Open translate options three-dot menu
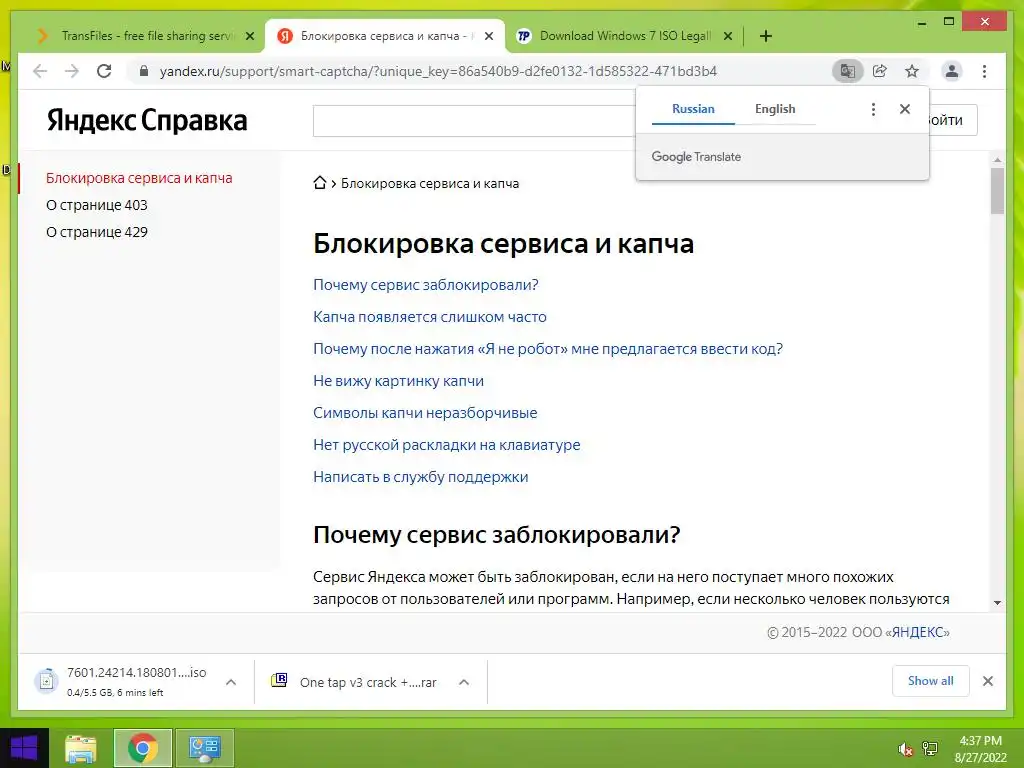1024x768 pixels. click(873, 109)
